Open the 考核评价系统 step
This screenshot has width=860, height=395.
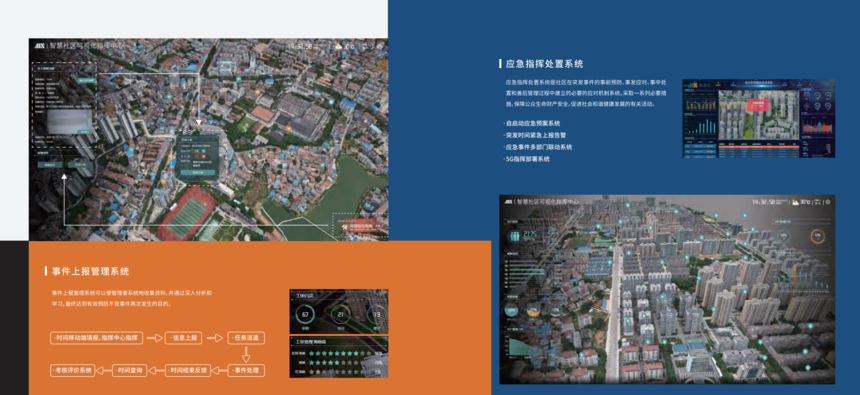[73, 370]
